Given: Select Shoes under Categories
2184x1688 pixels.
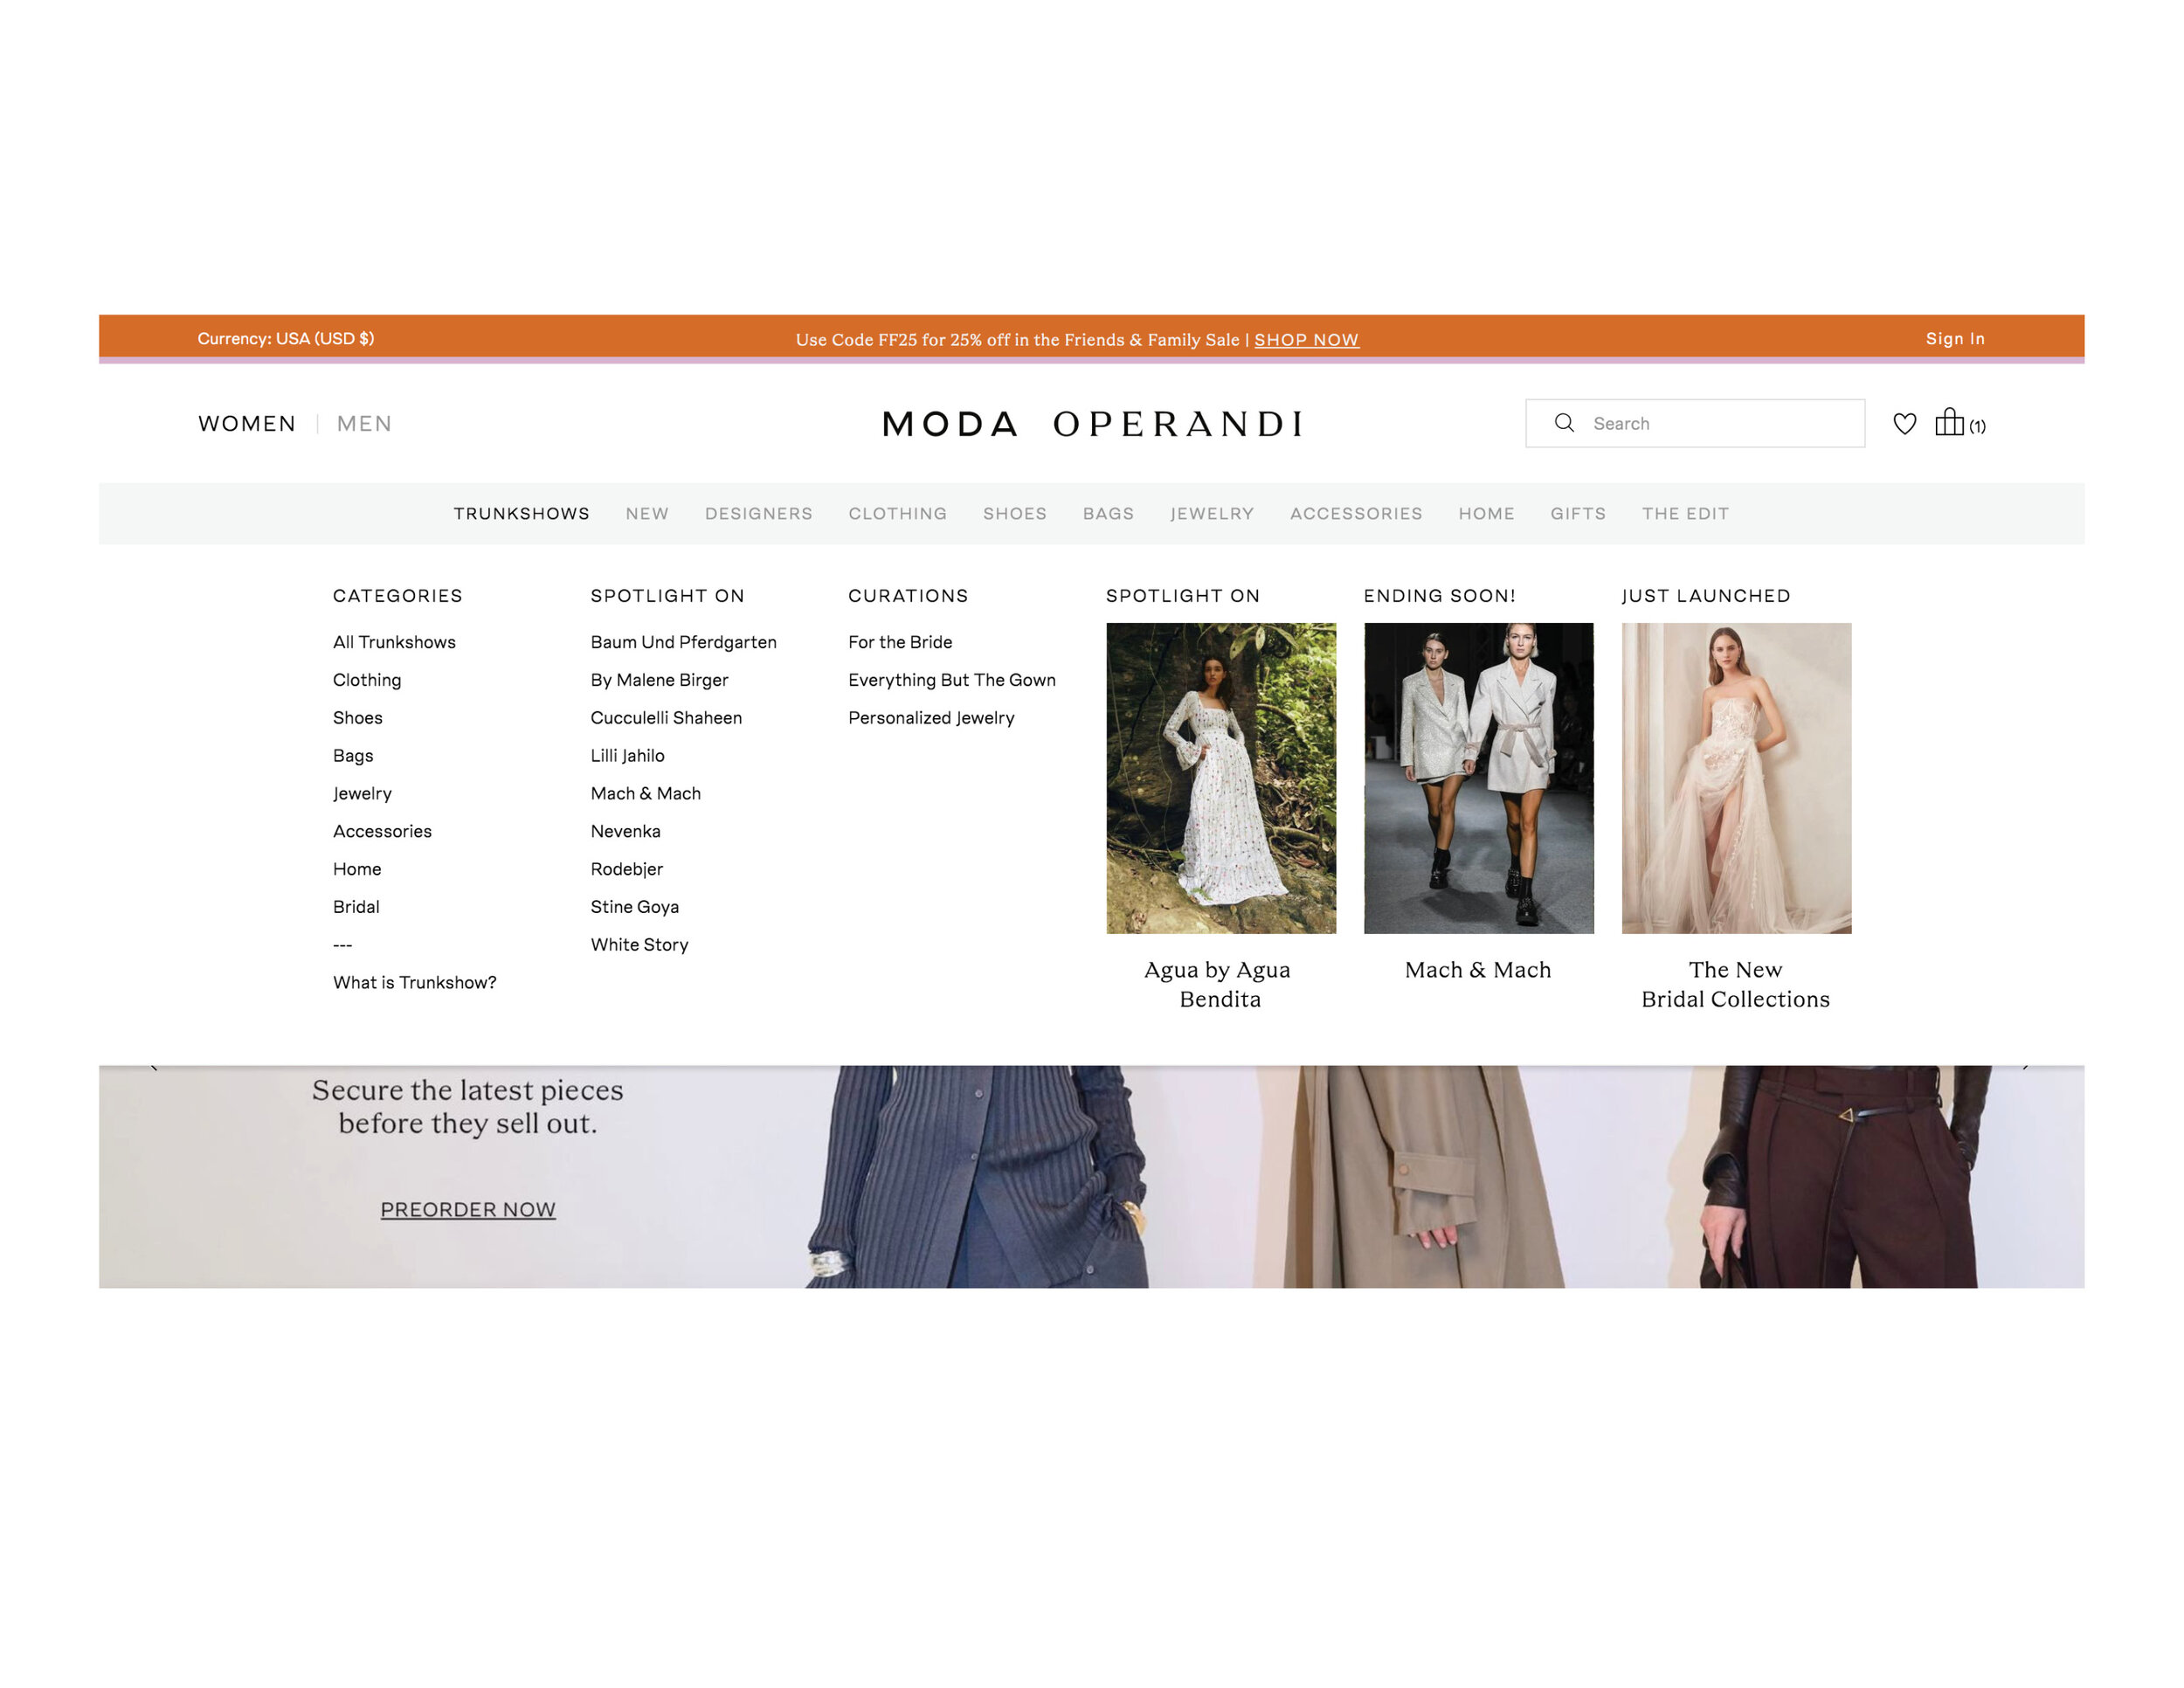Looking at the screenshot, I should pyautogui.click(x=358, y=718).
